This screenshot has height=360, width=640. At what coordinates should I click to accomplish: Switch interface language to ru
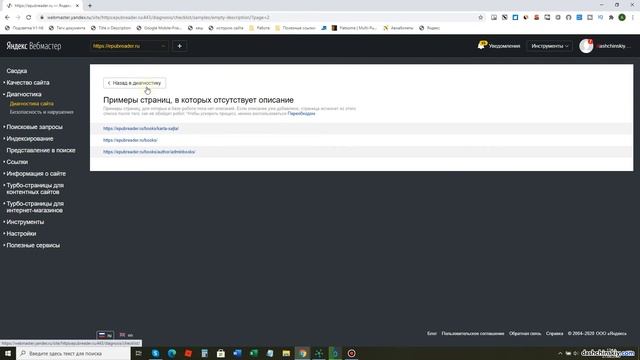tap(105, 335)
